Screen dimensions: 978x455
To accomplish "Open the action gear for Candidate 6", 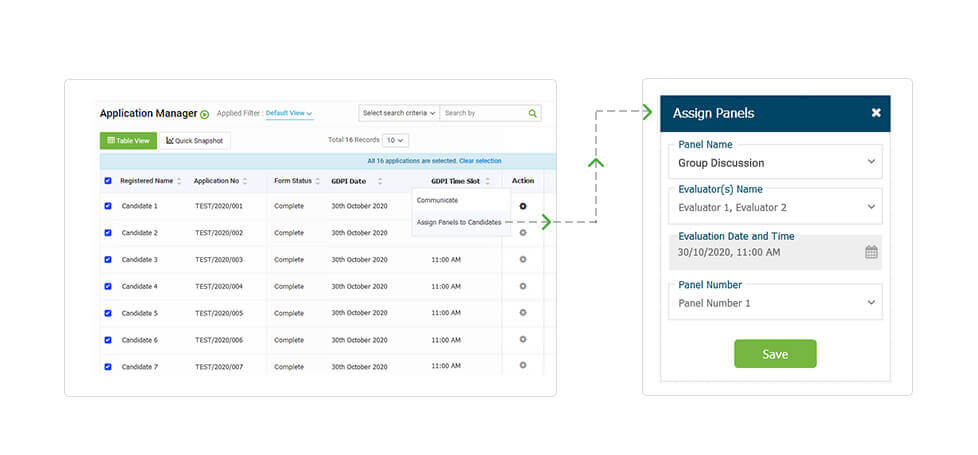I will point(523,340).
